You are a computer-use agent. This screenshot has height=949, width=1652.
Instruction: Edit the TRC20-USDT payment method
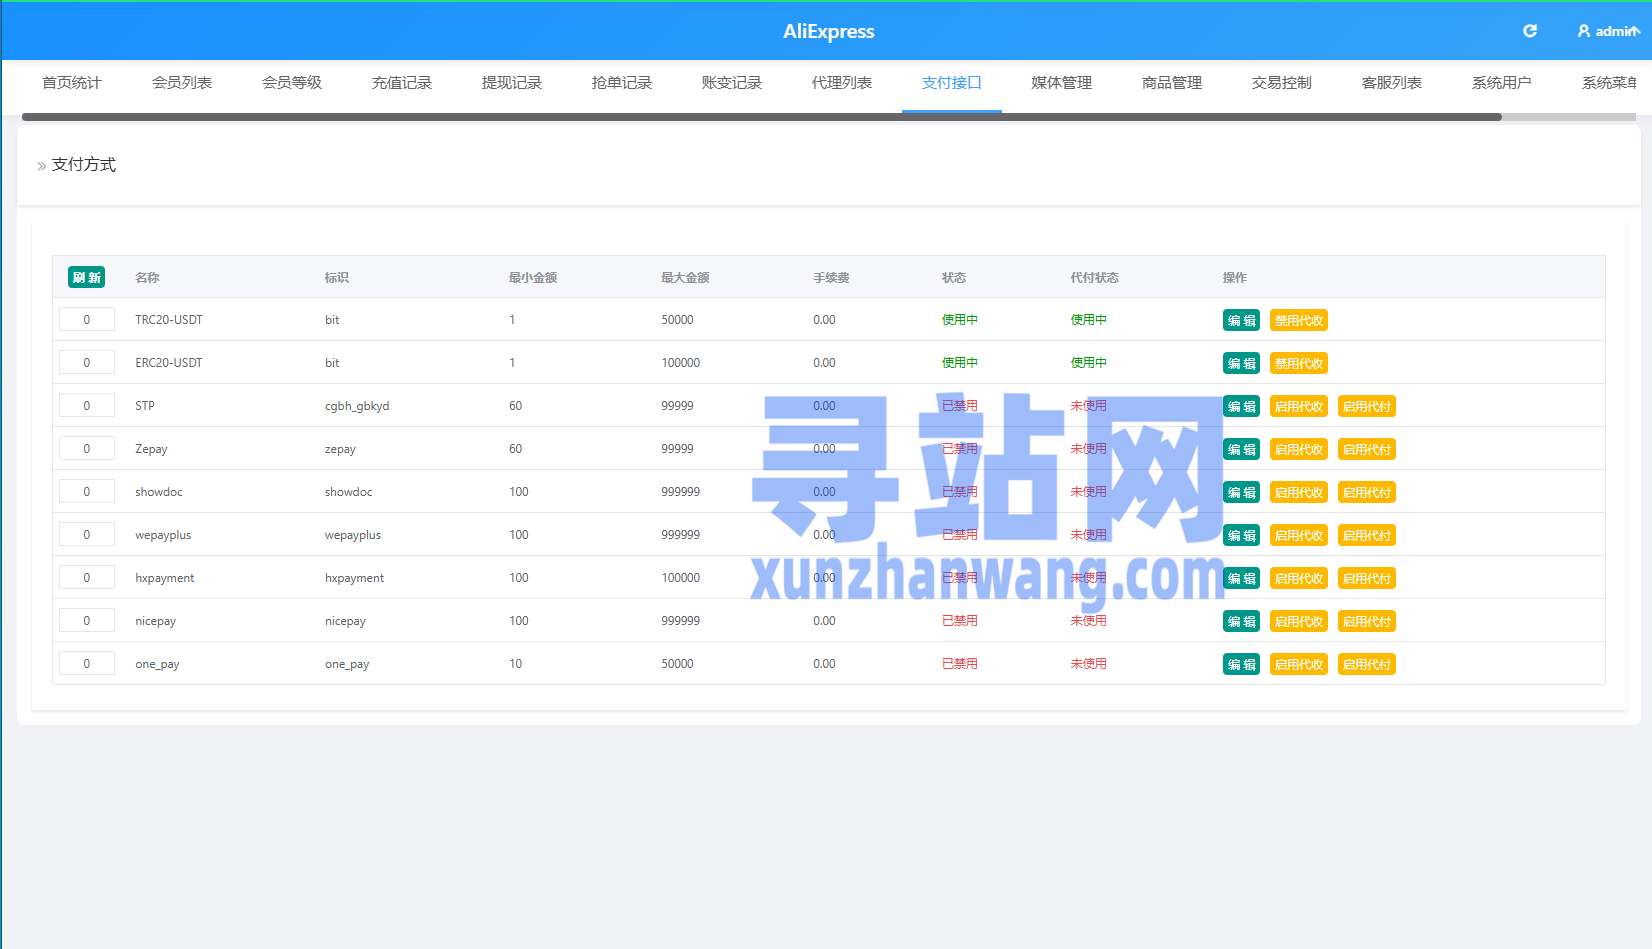(x=1241, y=320)
